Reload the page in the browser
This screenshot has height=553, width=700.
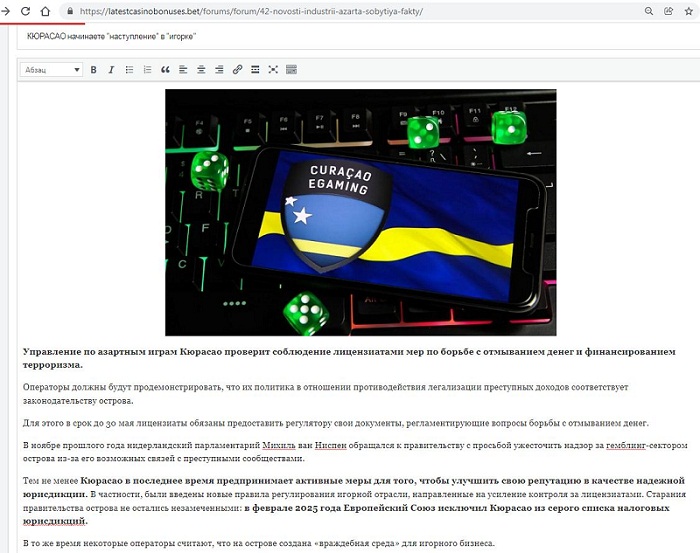[x=25, y=11]
